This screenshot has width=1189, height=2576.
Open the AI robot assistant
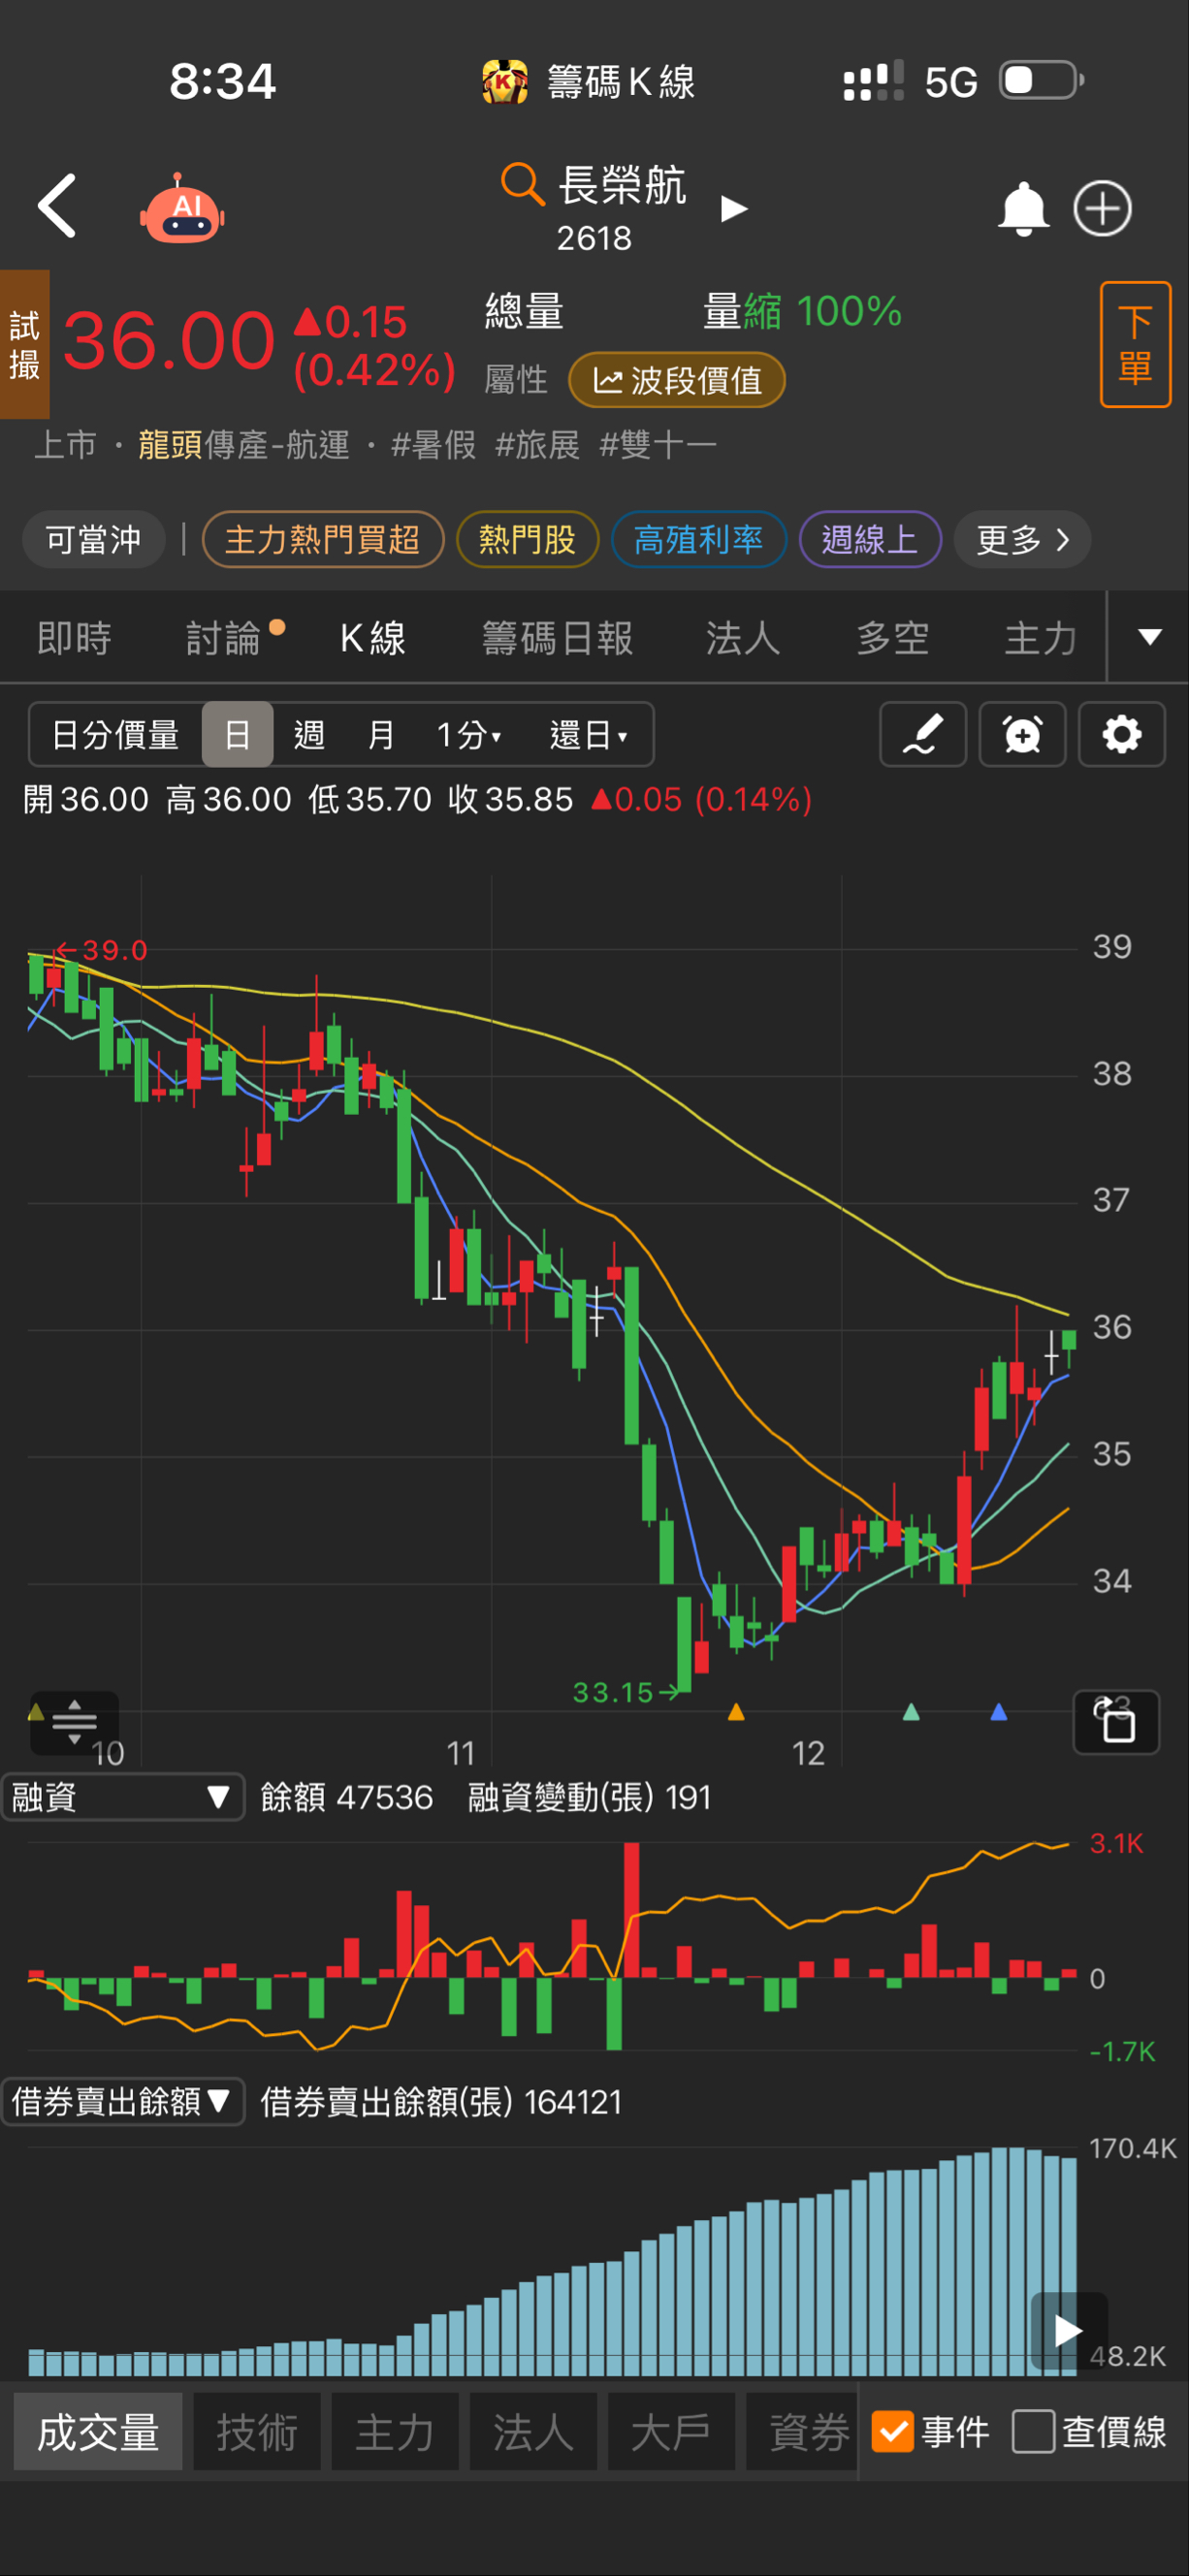[182, 209]
